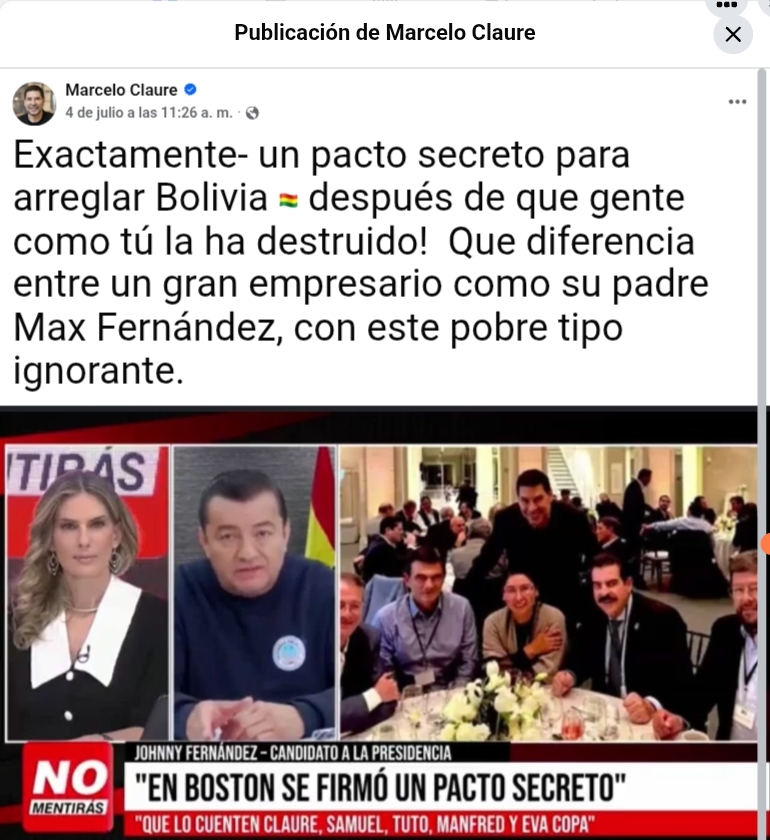This screenshot has width=770, height=840.
Task: Click the public audience globe icon
Action: coord(252,113)
